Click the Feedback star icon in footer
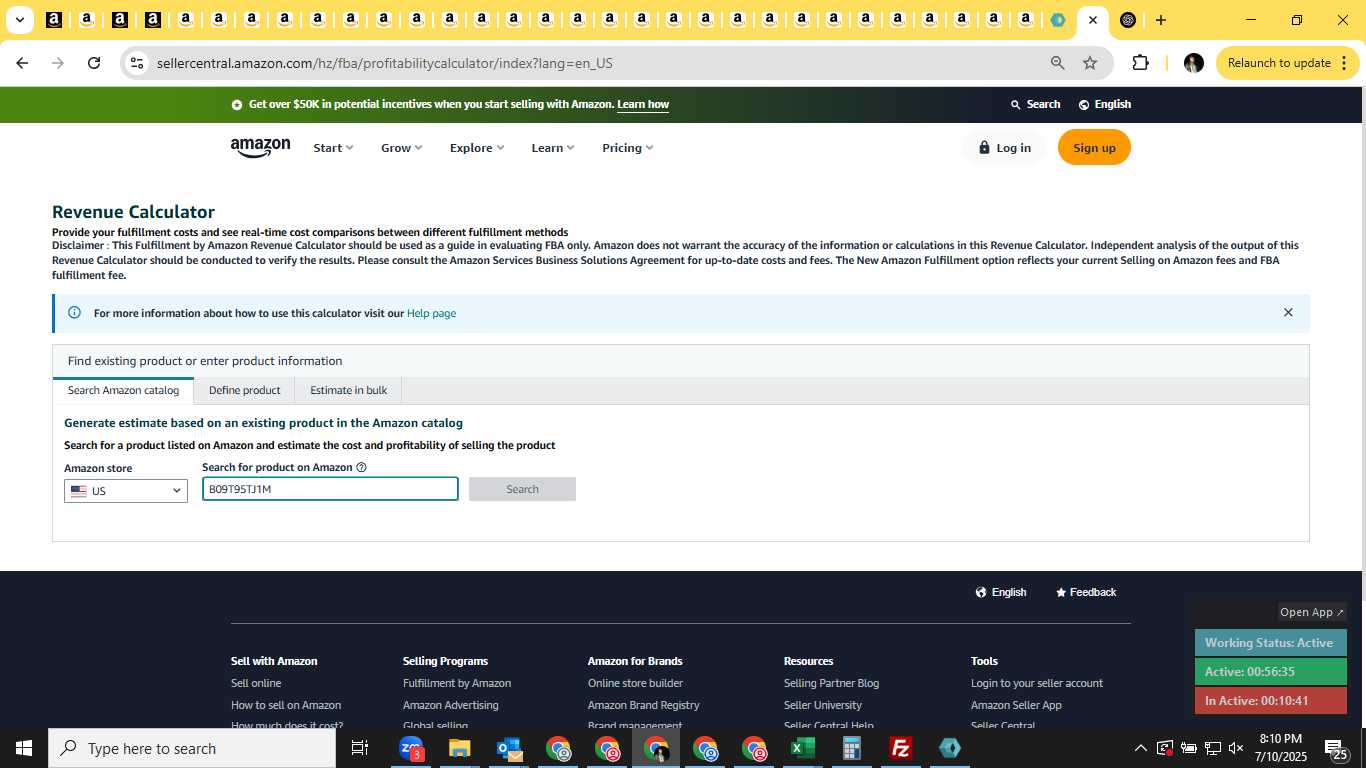Image resolution: width=1366 pixels, height=768 pixels. [x=1061, y=592]
